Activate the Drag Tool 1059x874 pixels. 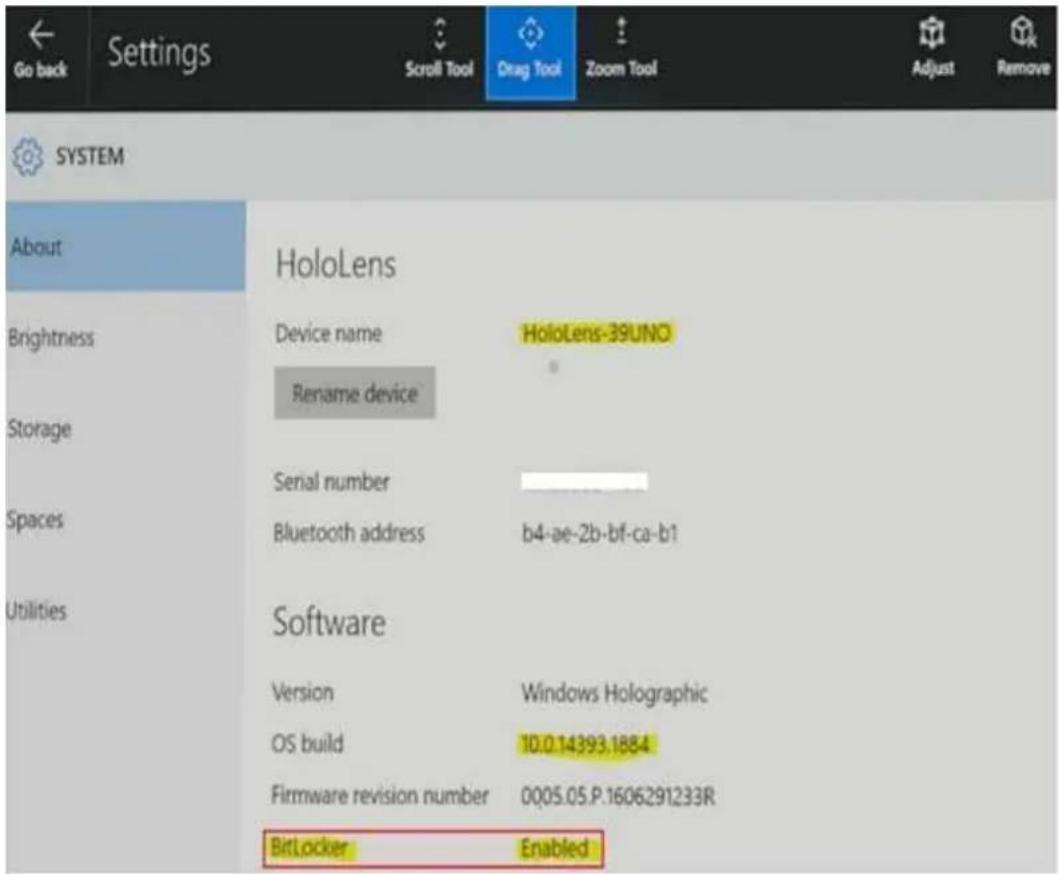click(x=530, y=53)
